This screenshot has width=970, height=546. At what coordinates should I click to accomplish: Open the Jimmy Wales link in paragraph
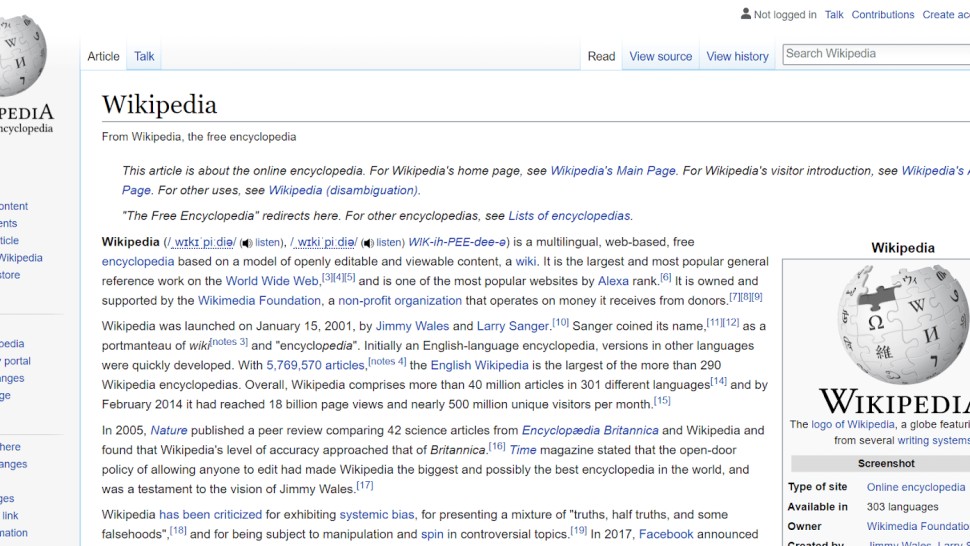tap(413, 326)
